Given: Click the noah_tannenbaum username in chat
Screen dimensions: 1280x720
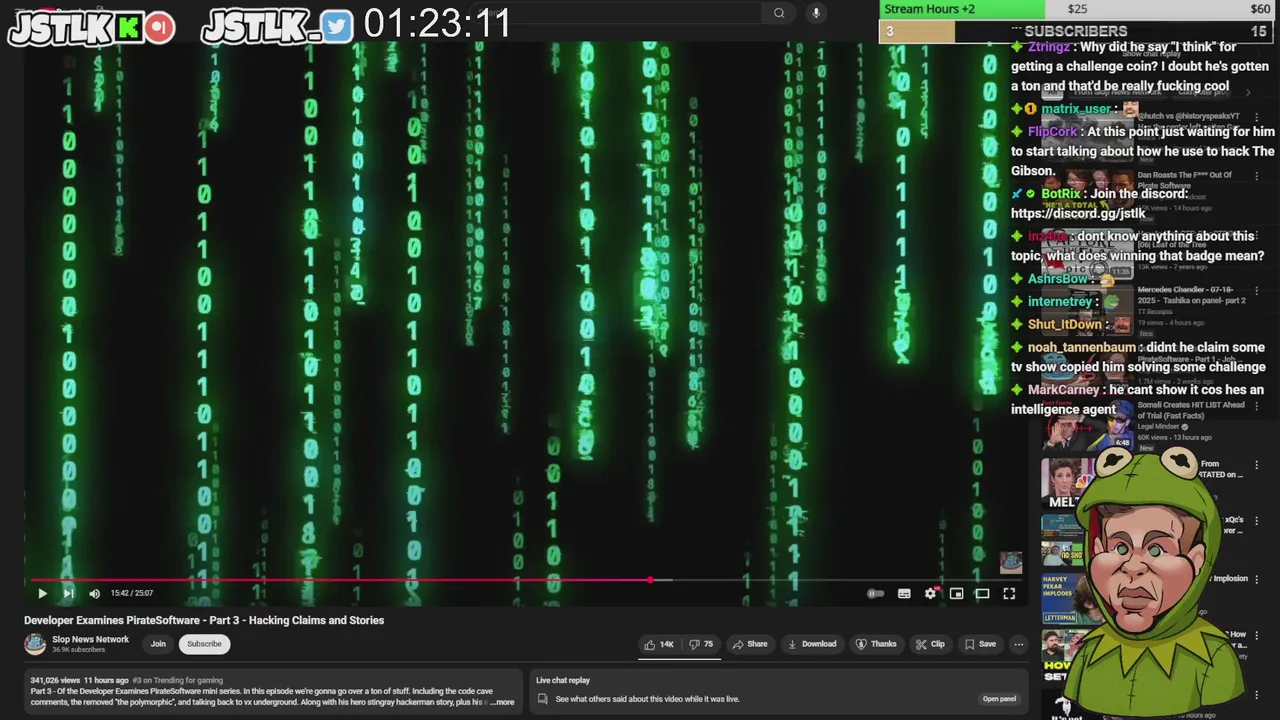Looking at the screenshot, I should tap(1082, 348).
